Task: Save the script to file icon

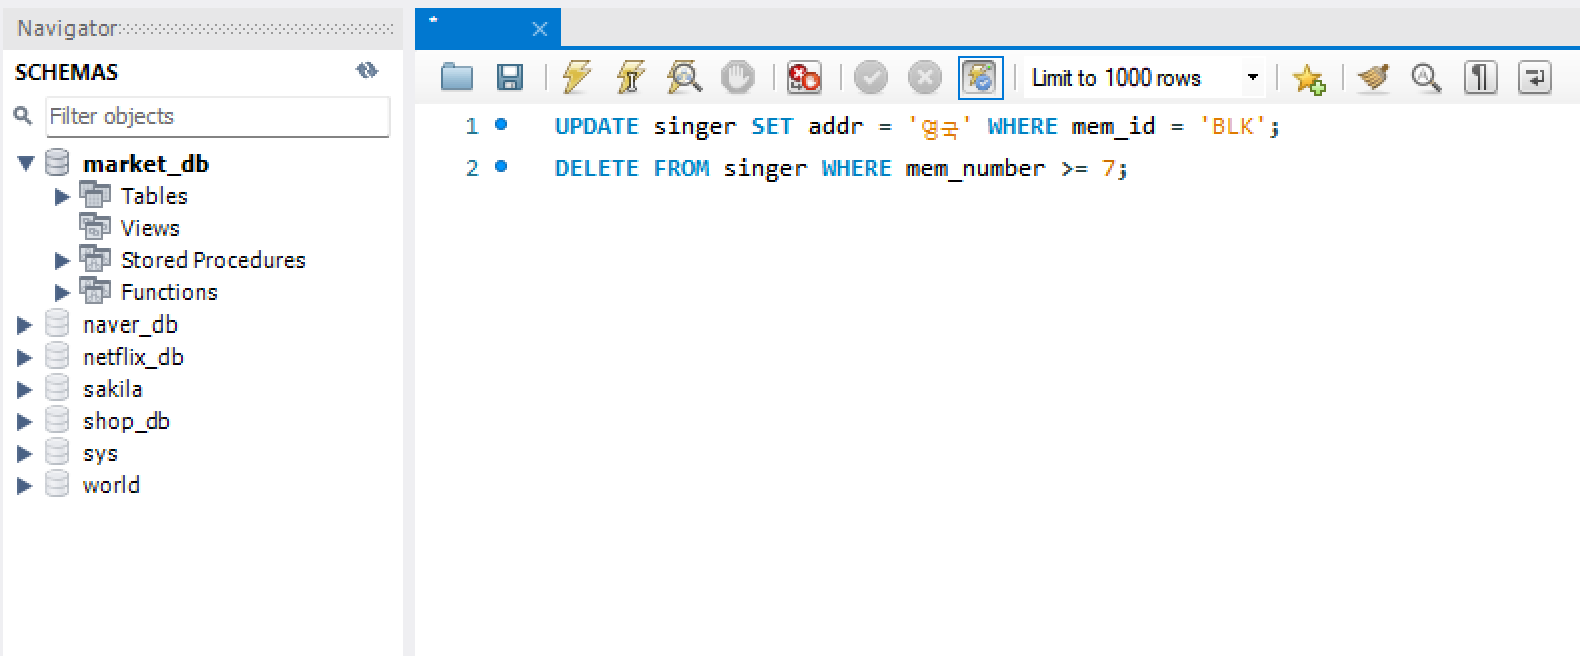Action: (510, 77)
